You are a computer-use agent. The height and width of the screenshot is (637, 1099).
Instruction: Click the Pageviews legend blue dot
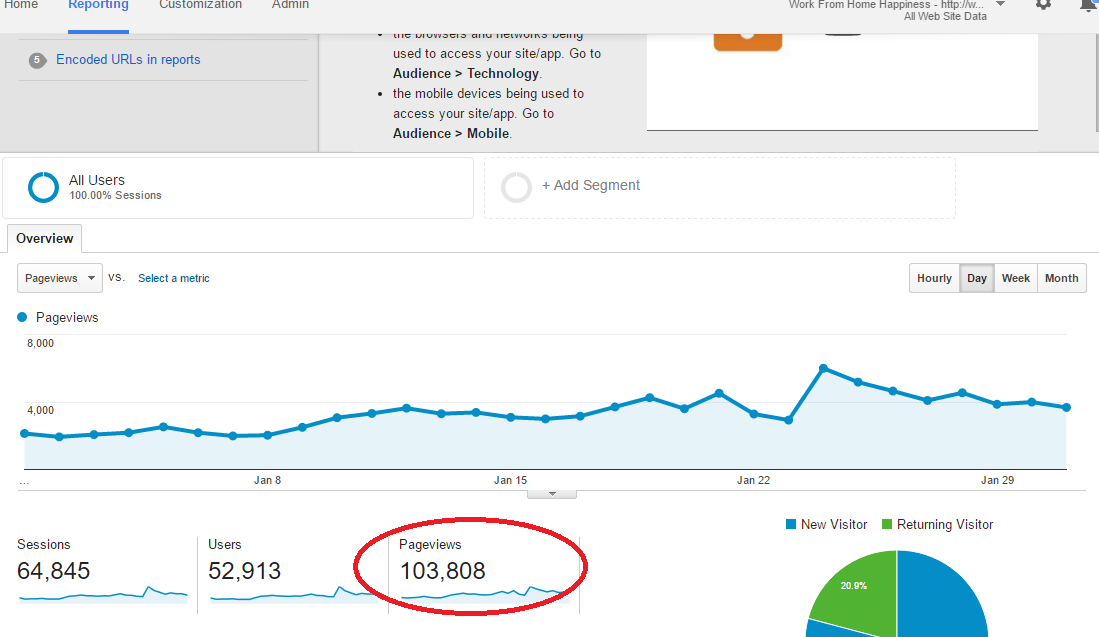[22, 317]
